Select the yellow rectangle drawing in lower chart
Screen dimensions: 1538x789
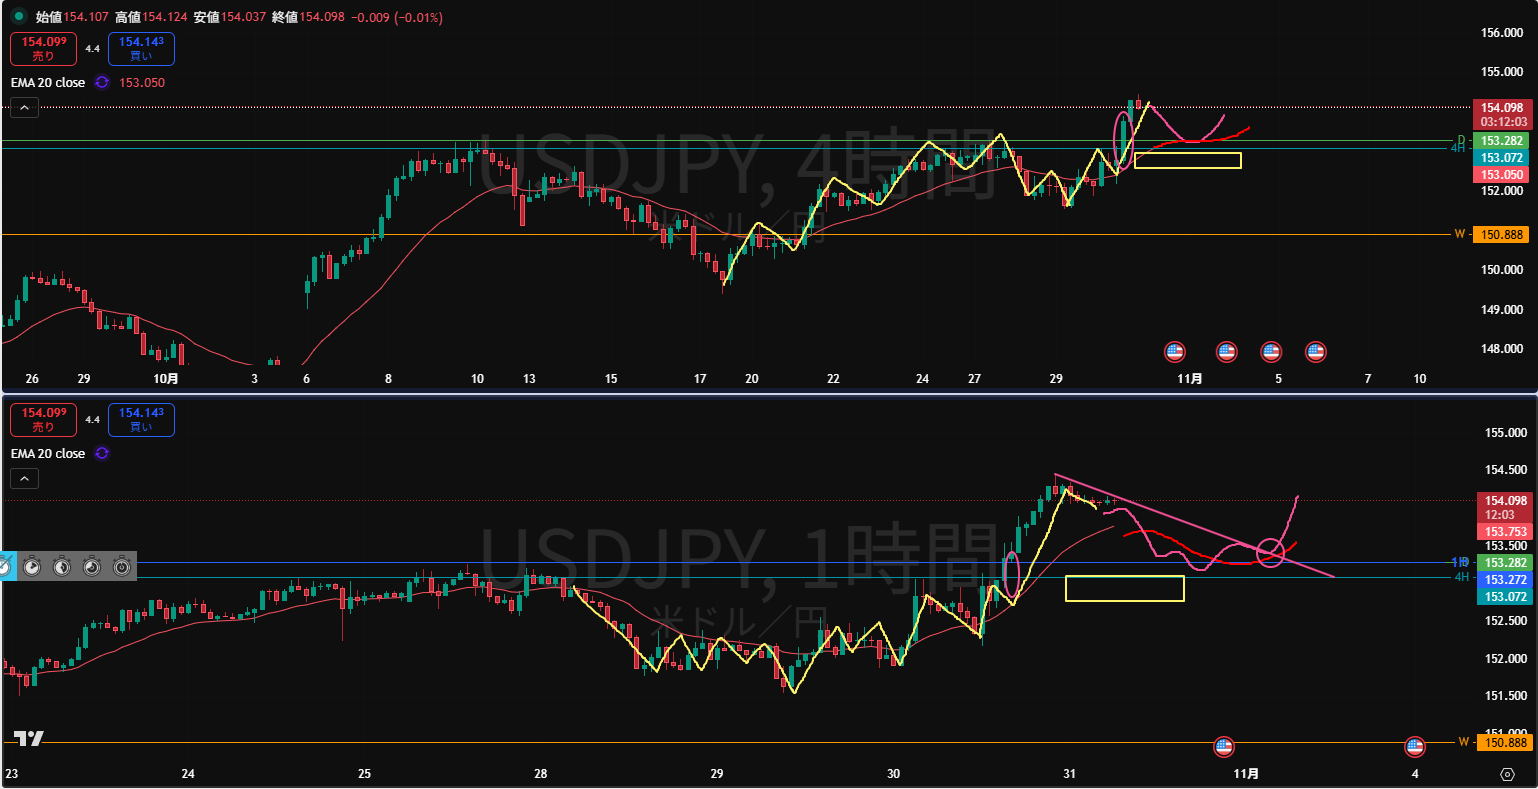tap(1124, 589)
